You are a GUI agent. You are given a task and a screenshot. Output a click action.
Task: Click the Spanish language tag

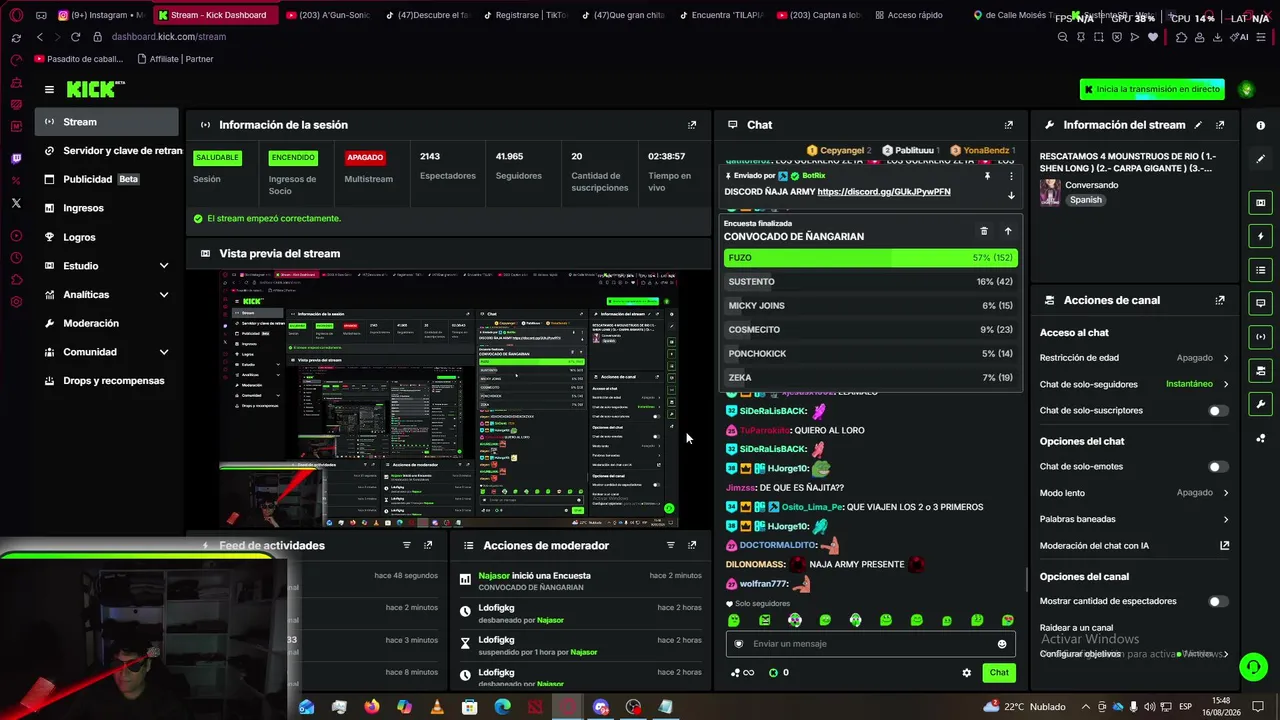pyautogui.click(x=1086, y=200)
